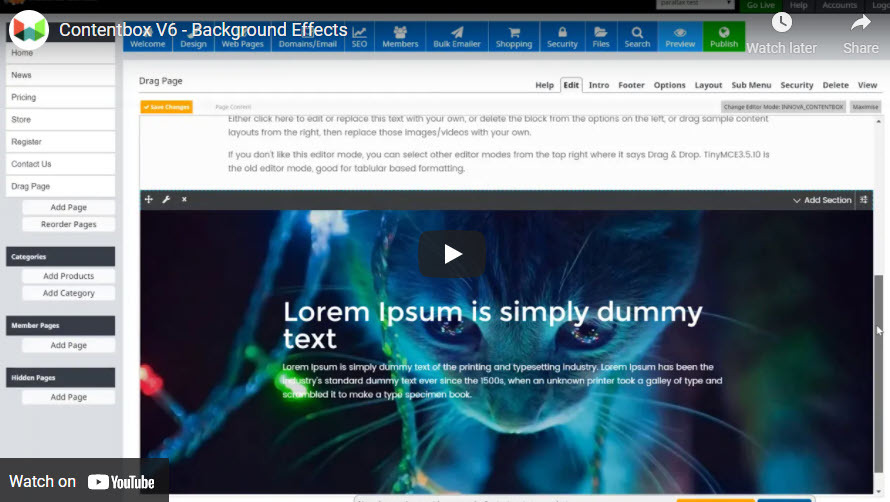Click the move section crosshair icon
Viewport: 890px width, 502px height.
(x=149, y=199)
